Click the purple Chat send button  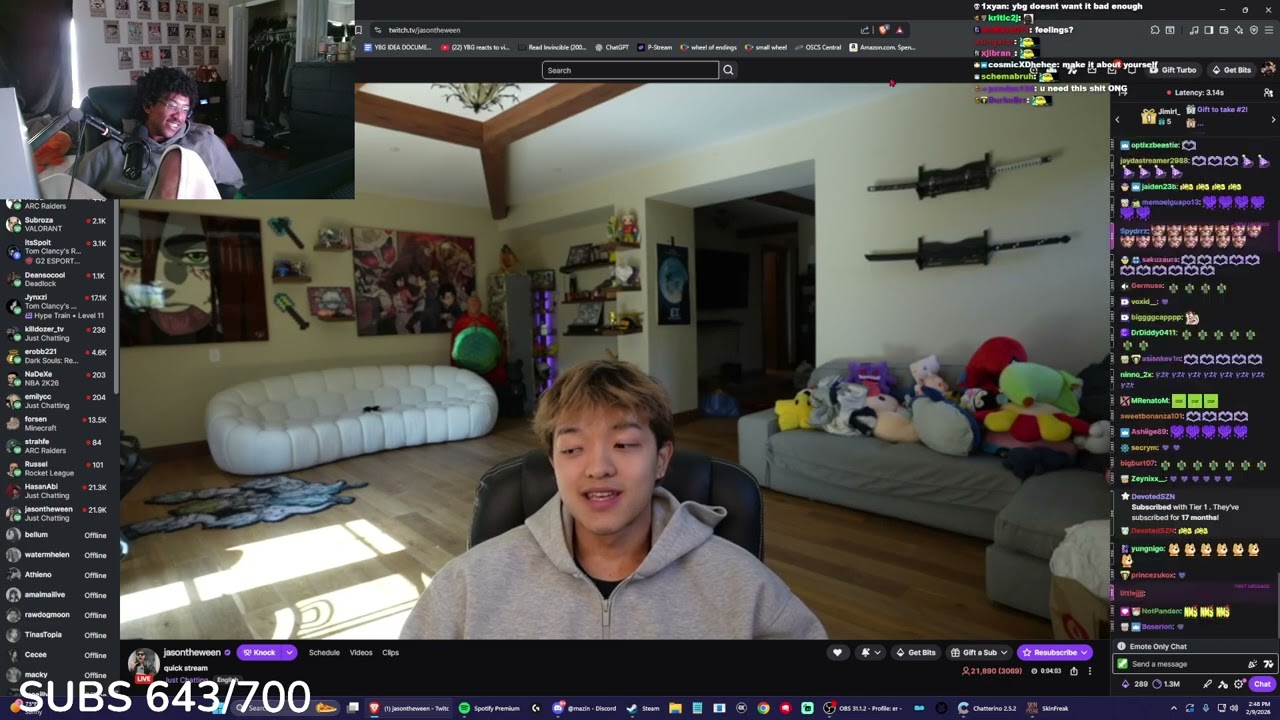[1262, 684]
